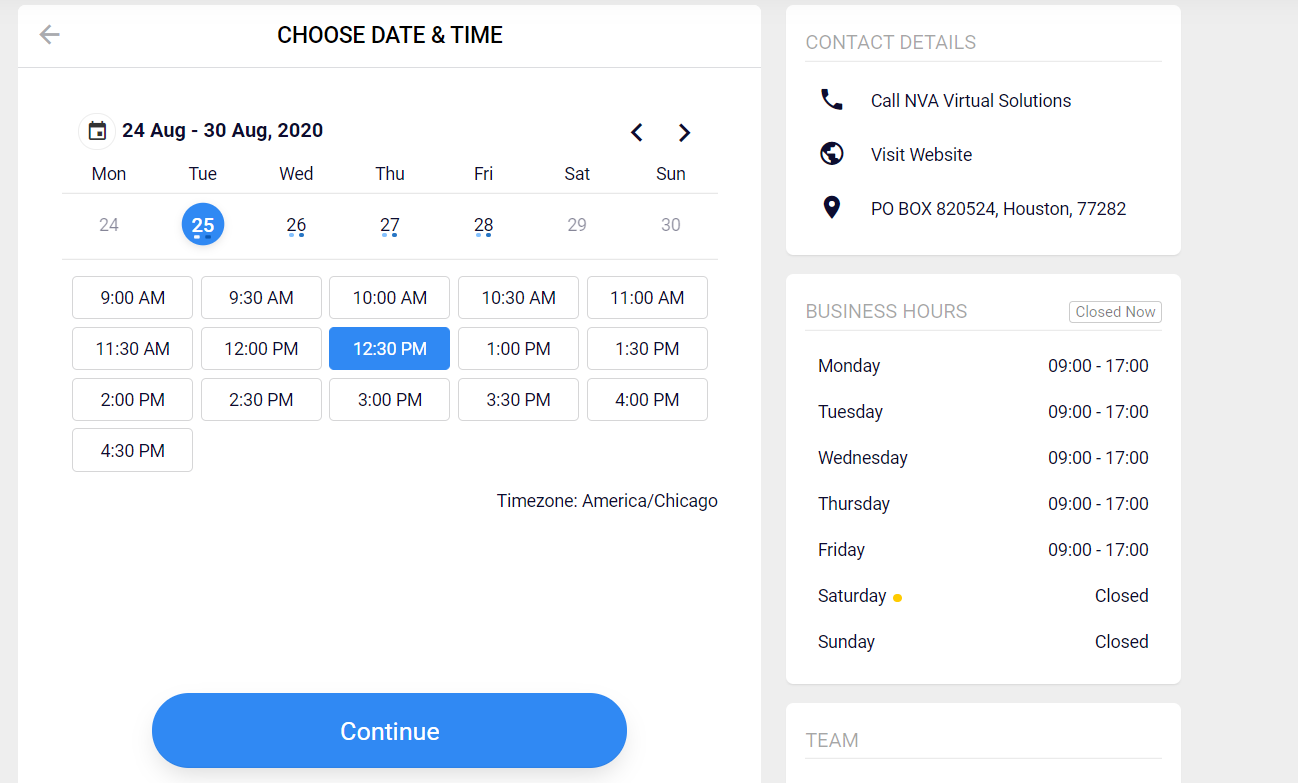
Task: Select Wednesday the 26th
Action: [296, 225]
